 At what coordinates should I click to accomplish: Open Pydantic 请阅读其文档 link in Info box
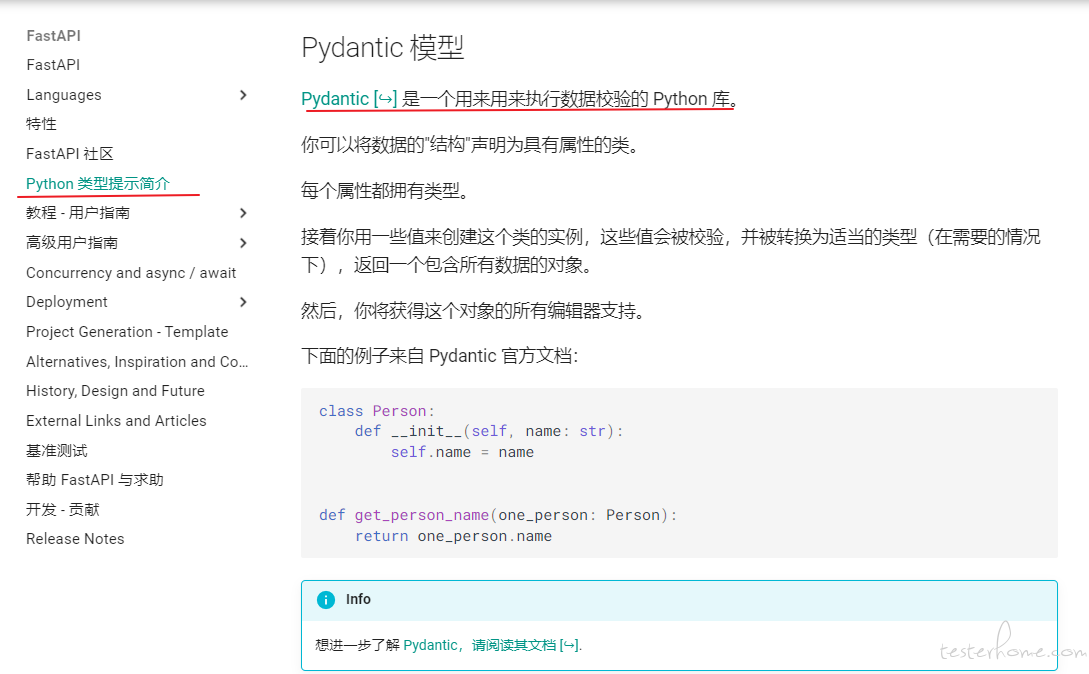[492, 645]
